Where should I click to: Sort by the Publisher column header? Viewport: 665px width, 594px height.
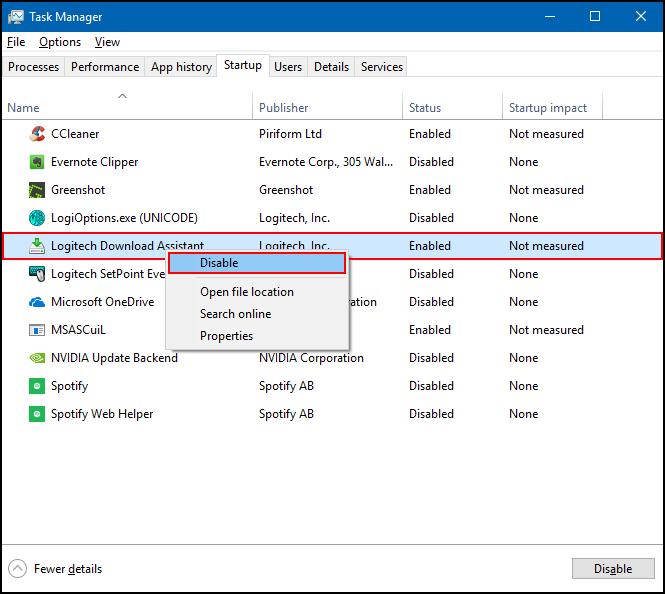coord(327,108)
